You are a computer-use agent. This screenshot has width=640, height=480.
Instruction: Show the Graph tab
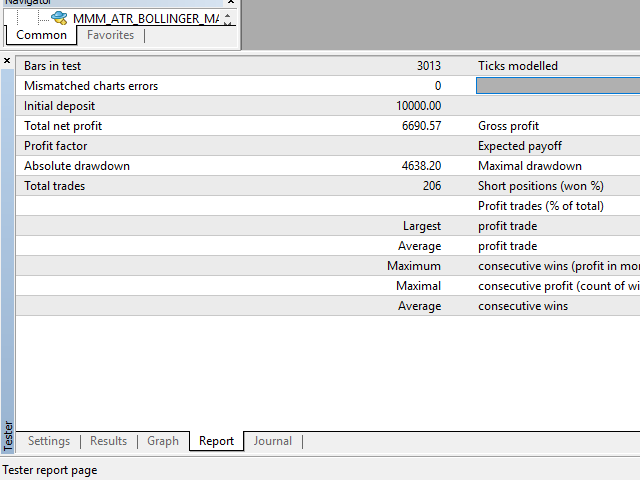click(162, 441)
